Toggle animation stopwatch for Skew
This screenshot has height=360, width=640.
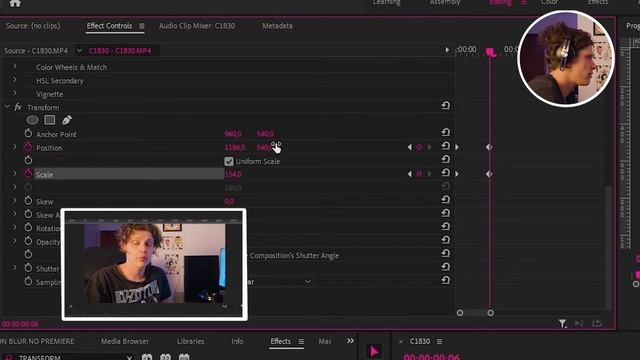(28, 200)
